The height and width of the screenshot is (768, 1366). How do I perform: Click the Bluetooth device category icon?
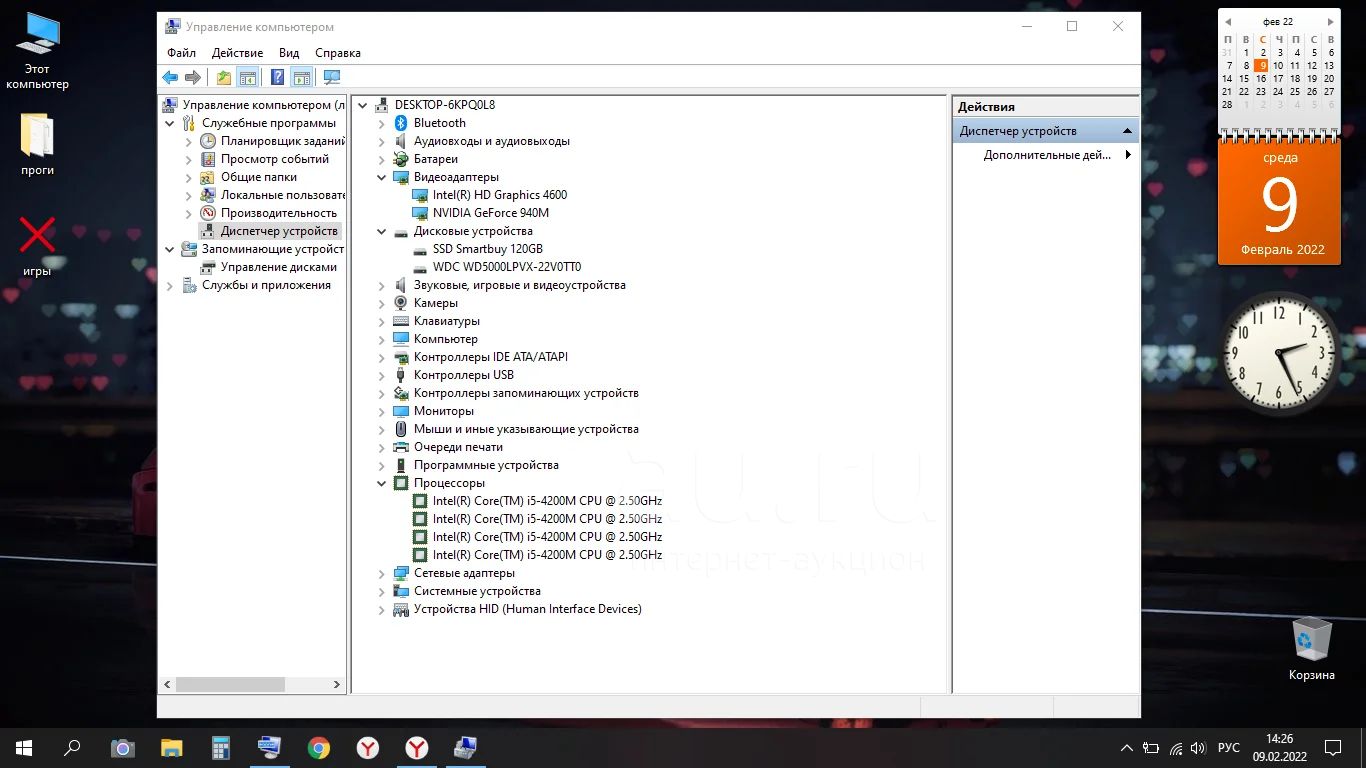(x=401, y=123)
